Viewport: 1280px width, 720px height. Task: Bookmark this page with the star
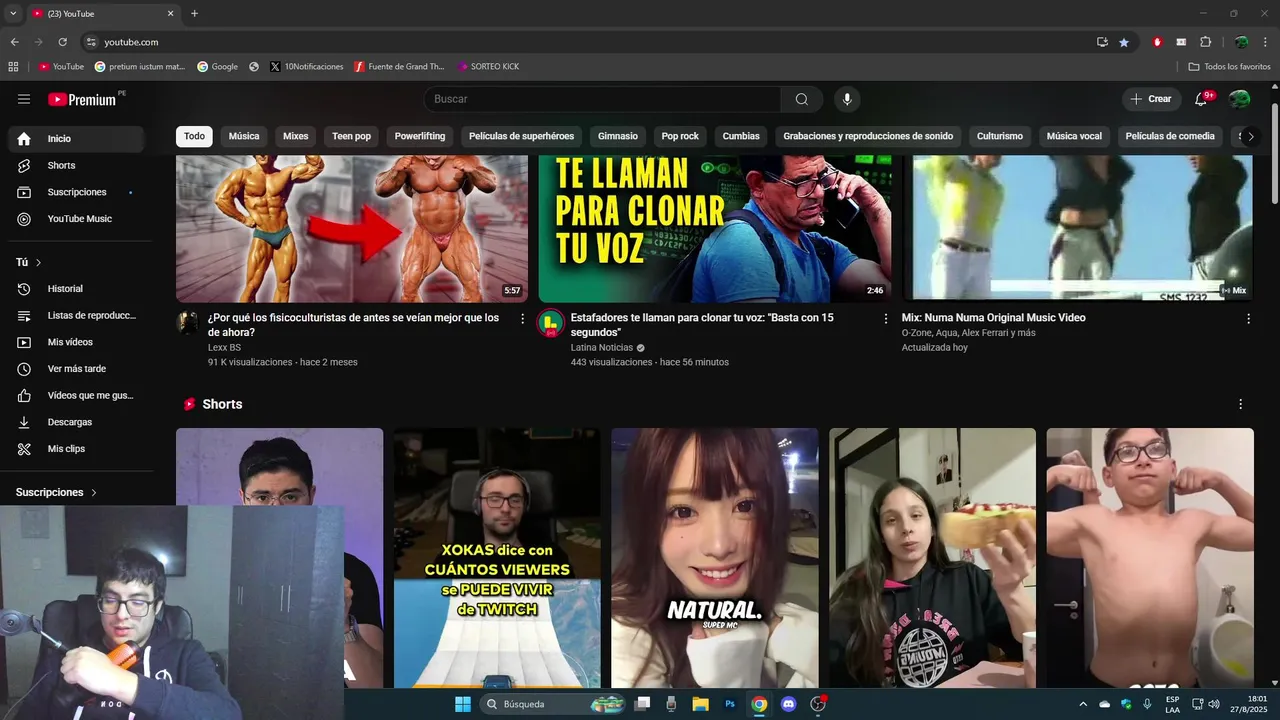click(1124, 42)
